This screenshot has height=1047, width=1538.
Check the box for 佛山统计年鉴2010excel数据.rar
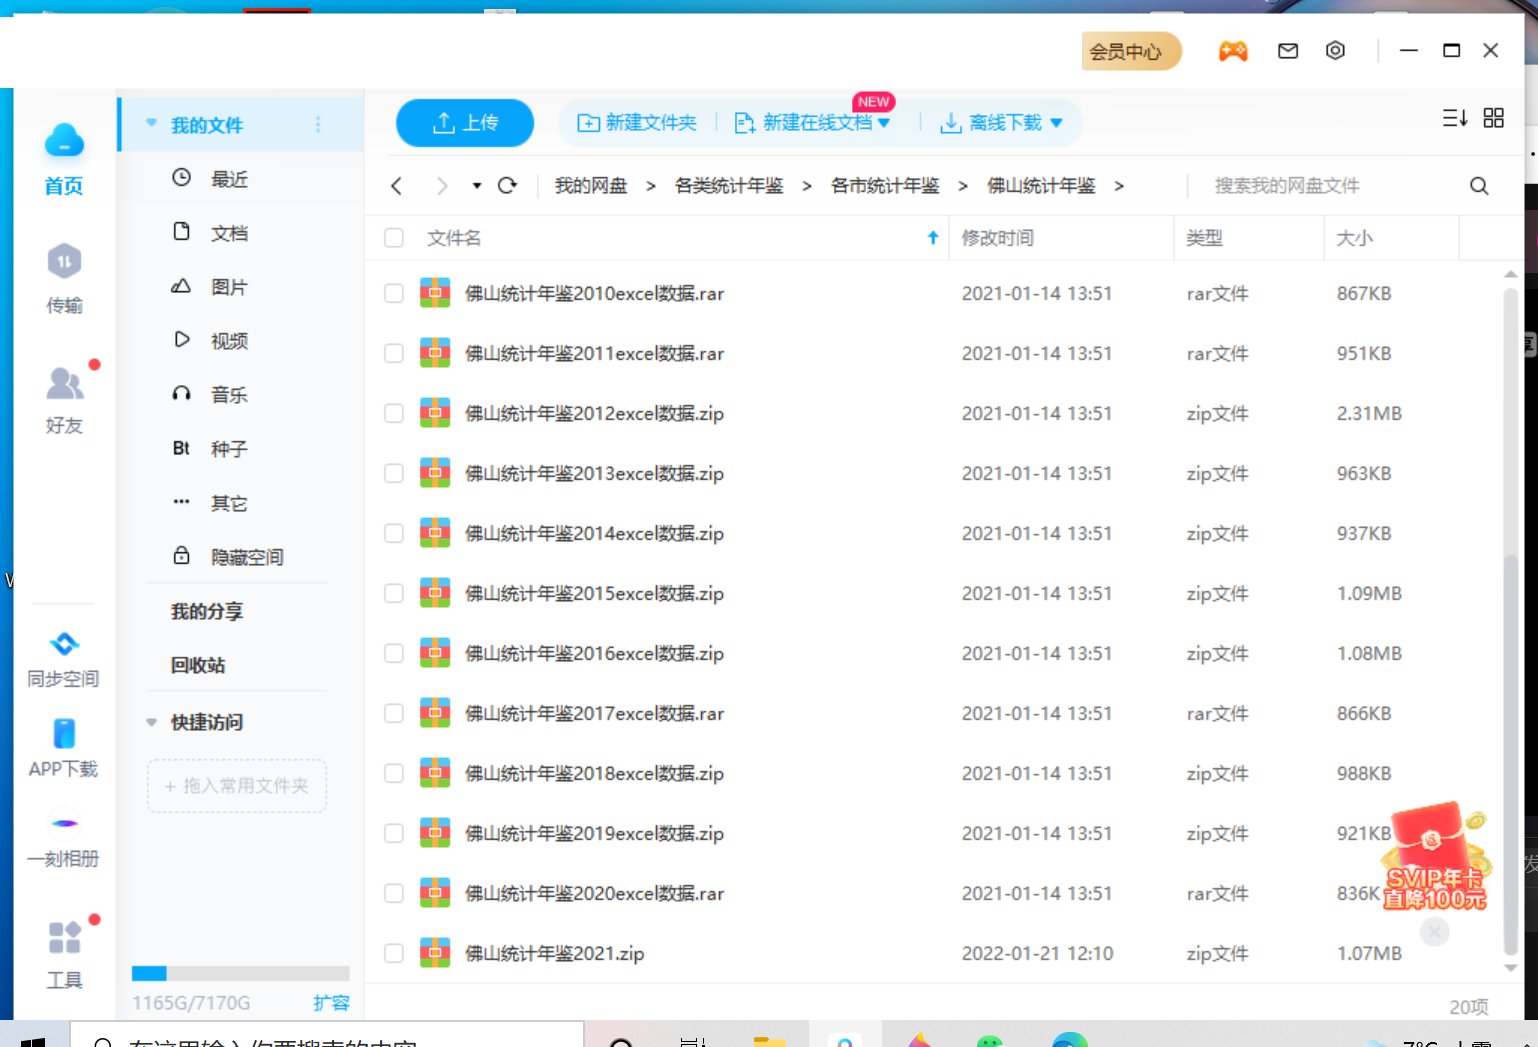pos(394,293)
